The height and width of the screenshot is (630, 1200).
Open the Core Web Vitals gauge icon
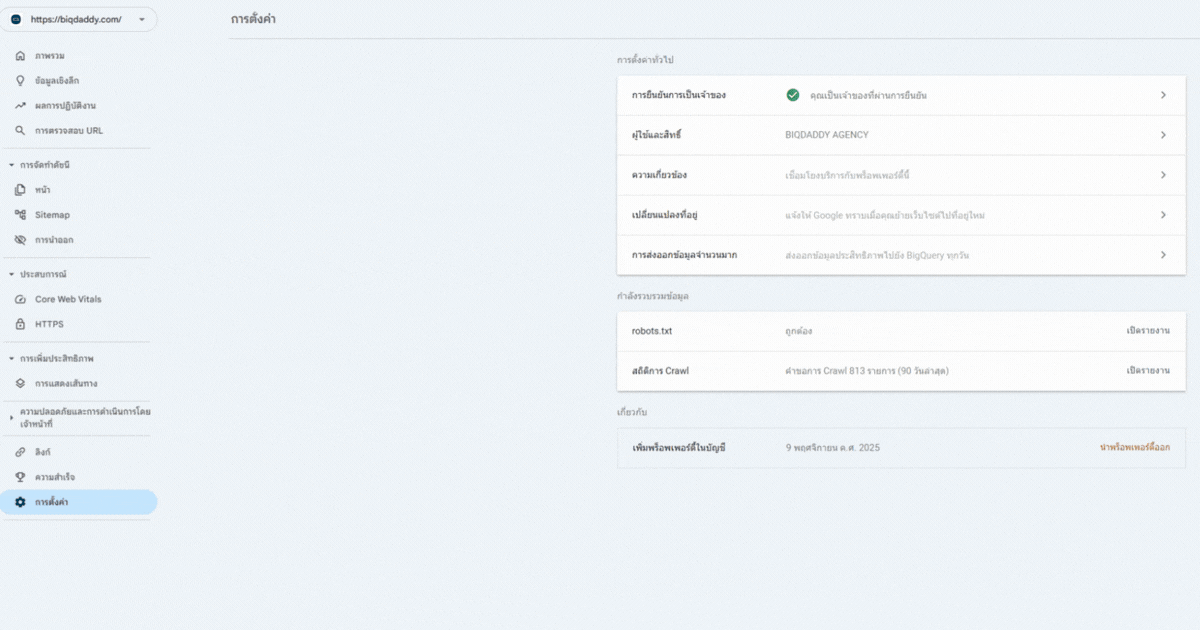coord(20,299)
